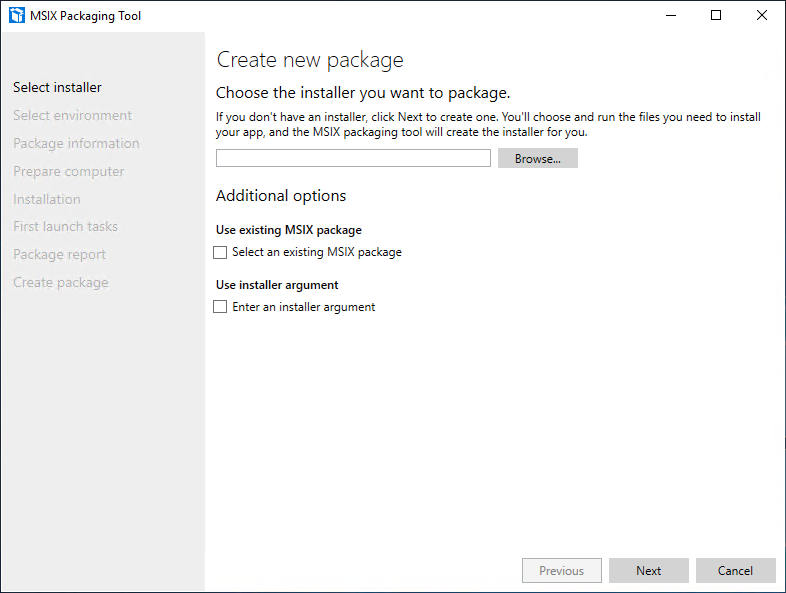This screenshot has width=786, height=593.
Task: Click the Additional options heading
Action: pos(281,195)
